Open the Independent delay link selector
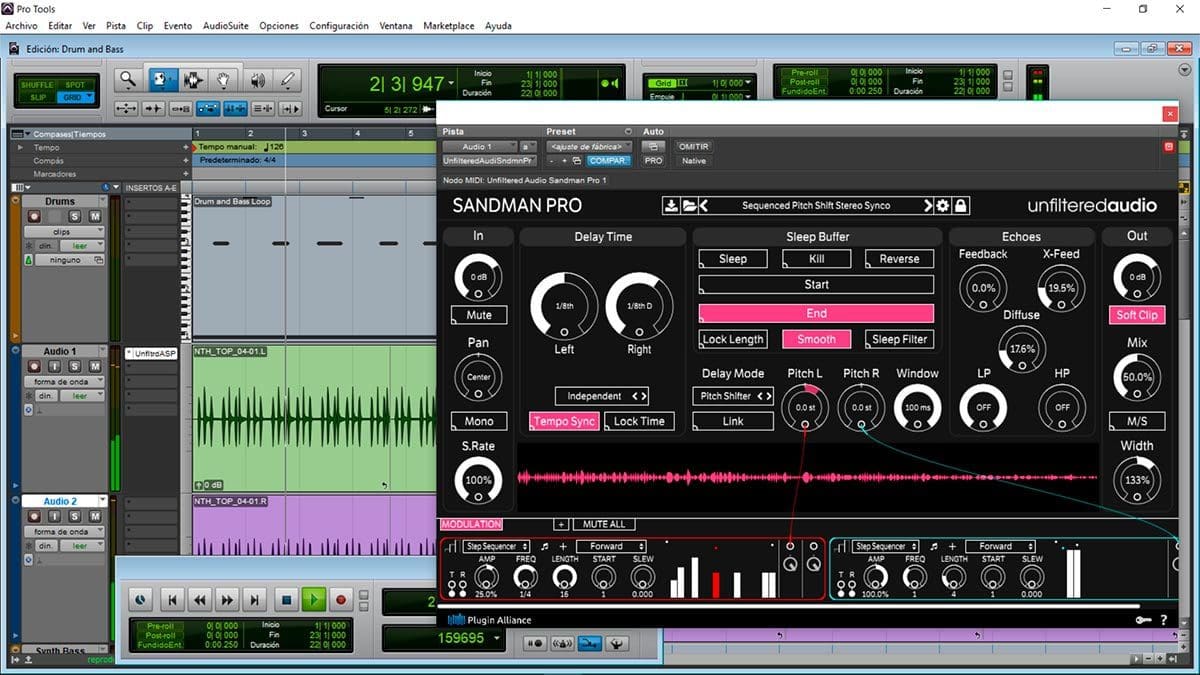Image resolution: width=1200 pixels, height=675 pixels. point(602,396)
